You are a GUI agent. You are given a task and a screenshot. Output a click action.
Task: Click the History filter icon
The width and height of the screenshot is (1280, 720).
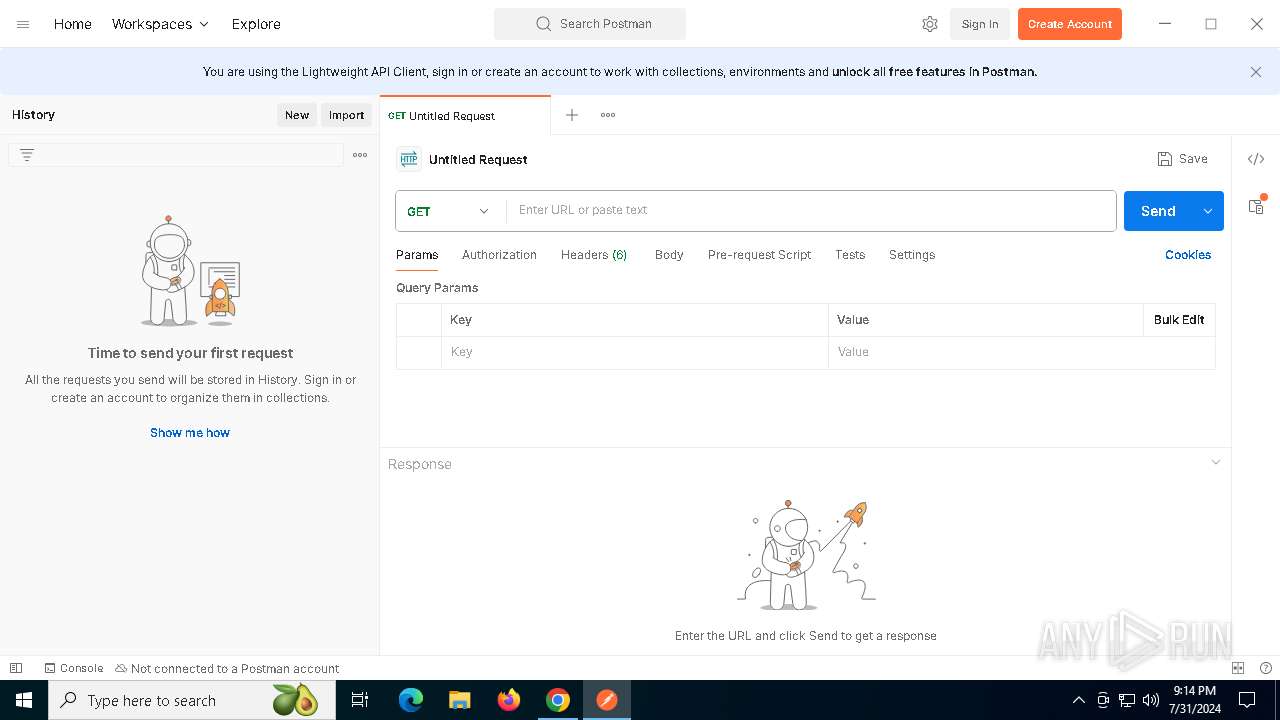27,155
